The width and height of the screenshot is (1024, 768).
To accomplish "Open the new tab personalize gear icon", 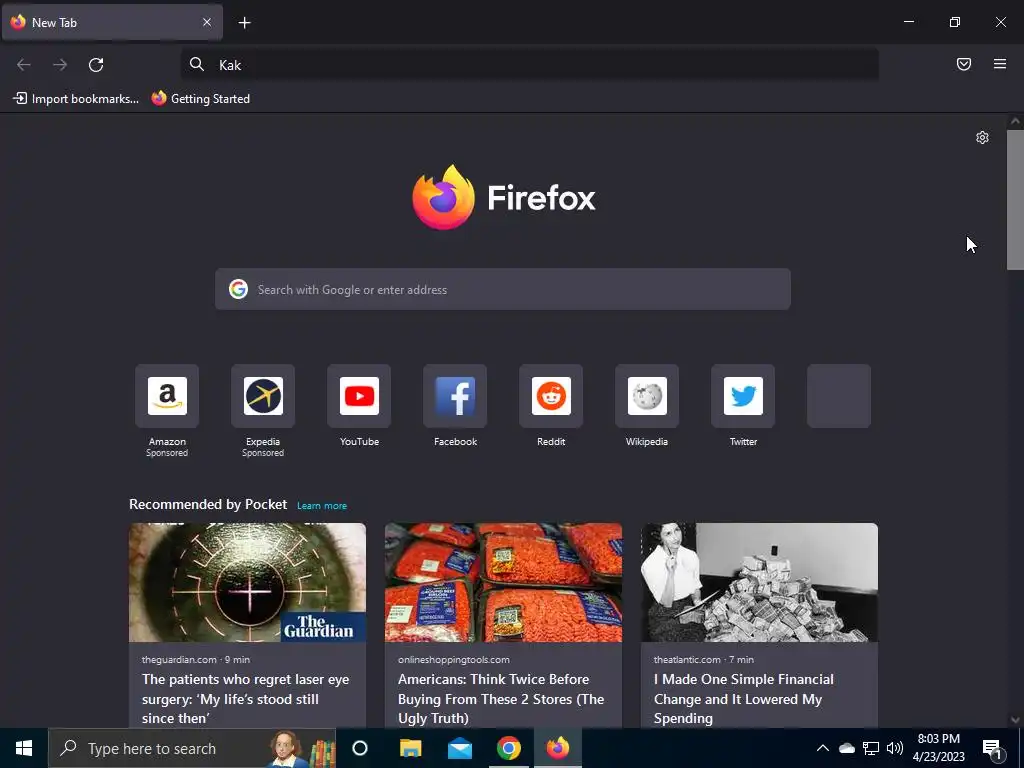I will pyautogui.click(x=982, y=138).
